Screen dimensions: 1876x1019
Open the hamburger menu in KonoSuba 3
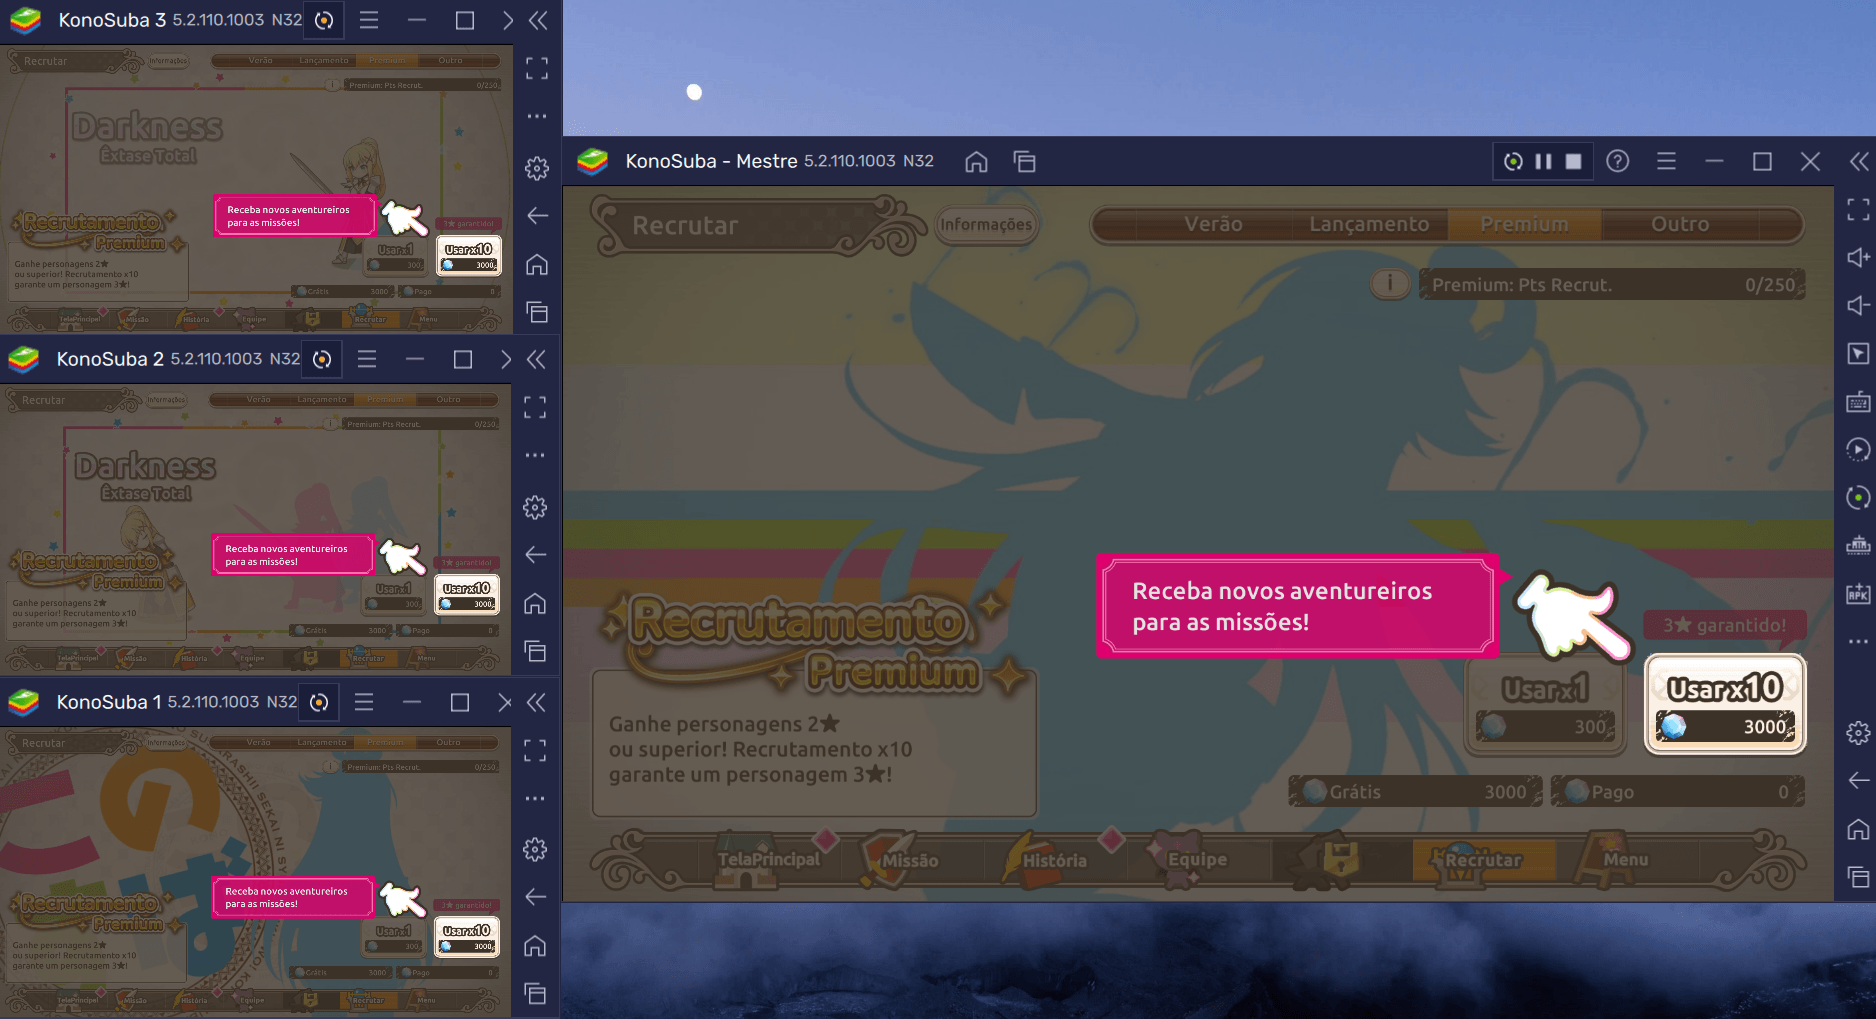click(x=369, y=20)
